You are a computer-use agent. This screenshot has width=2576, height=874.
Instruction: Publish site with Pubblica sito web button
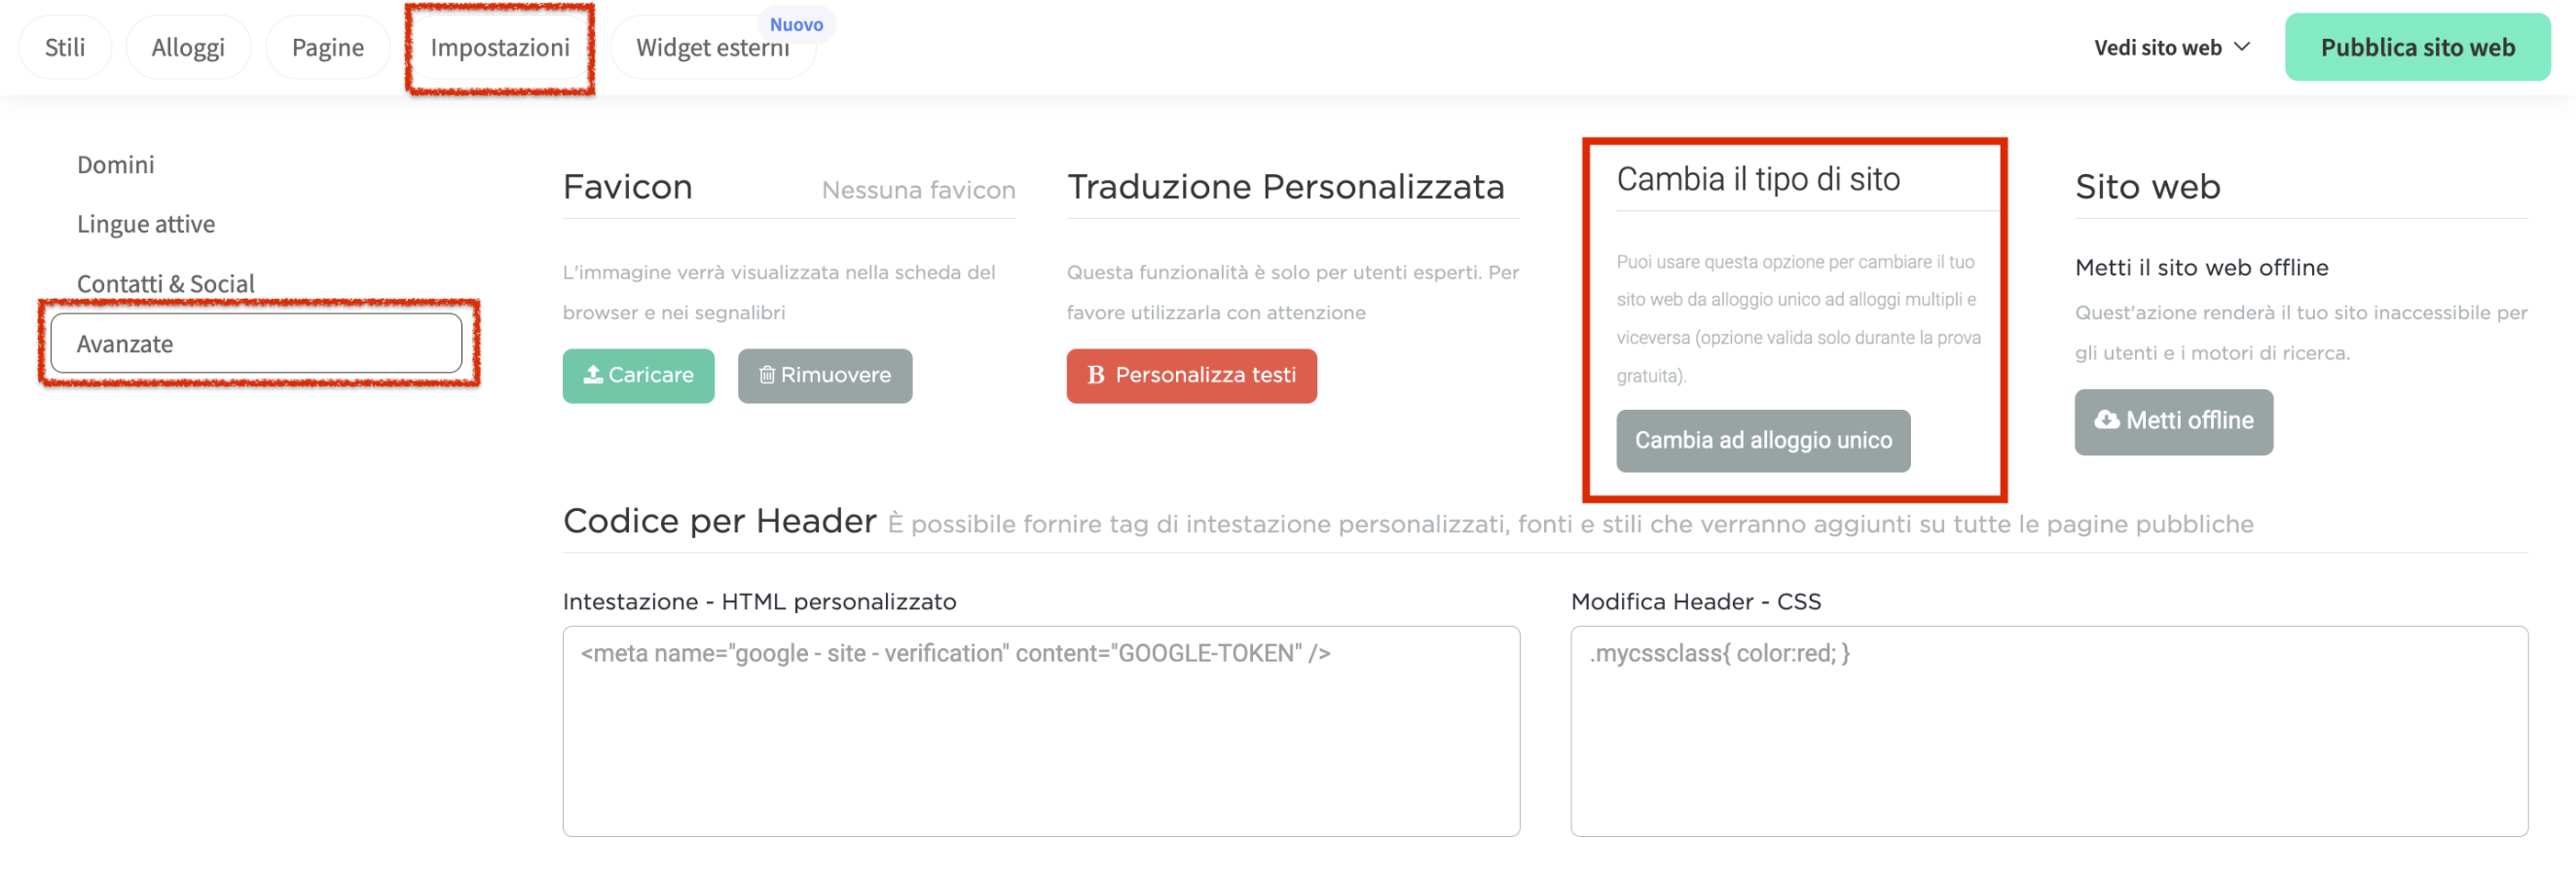click(x=2416, y=47)
